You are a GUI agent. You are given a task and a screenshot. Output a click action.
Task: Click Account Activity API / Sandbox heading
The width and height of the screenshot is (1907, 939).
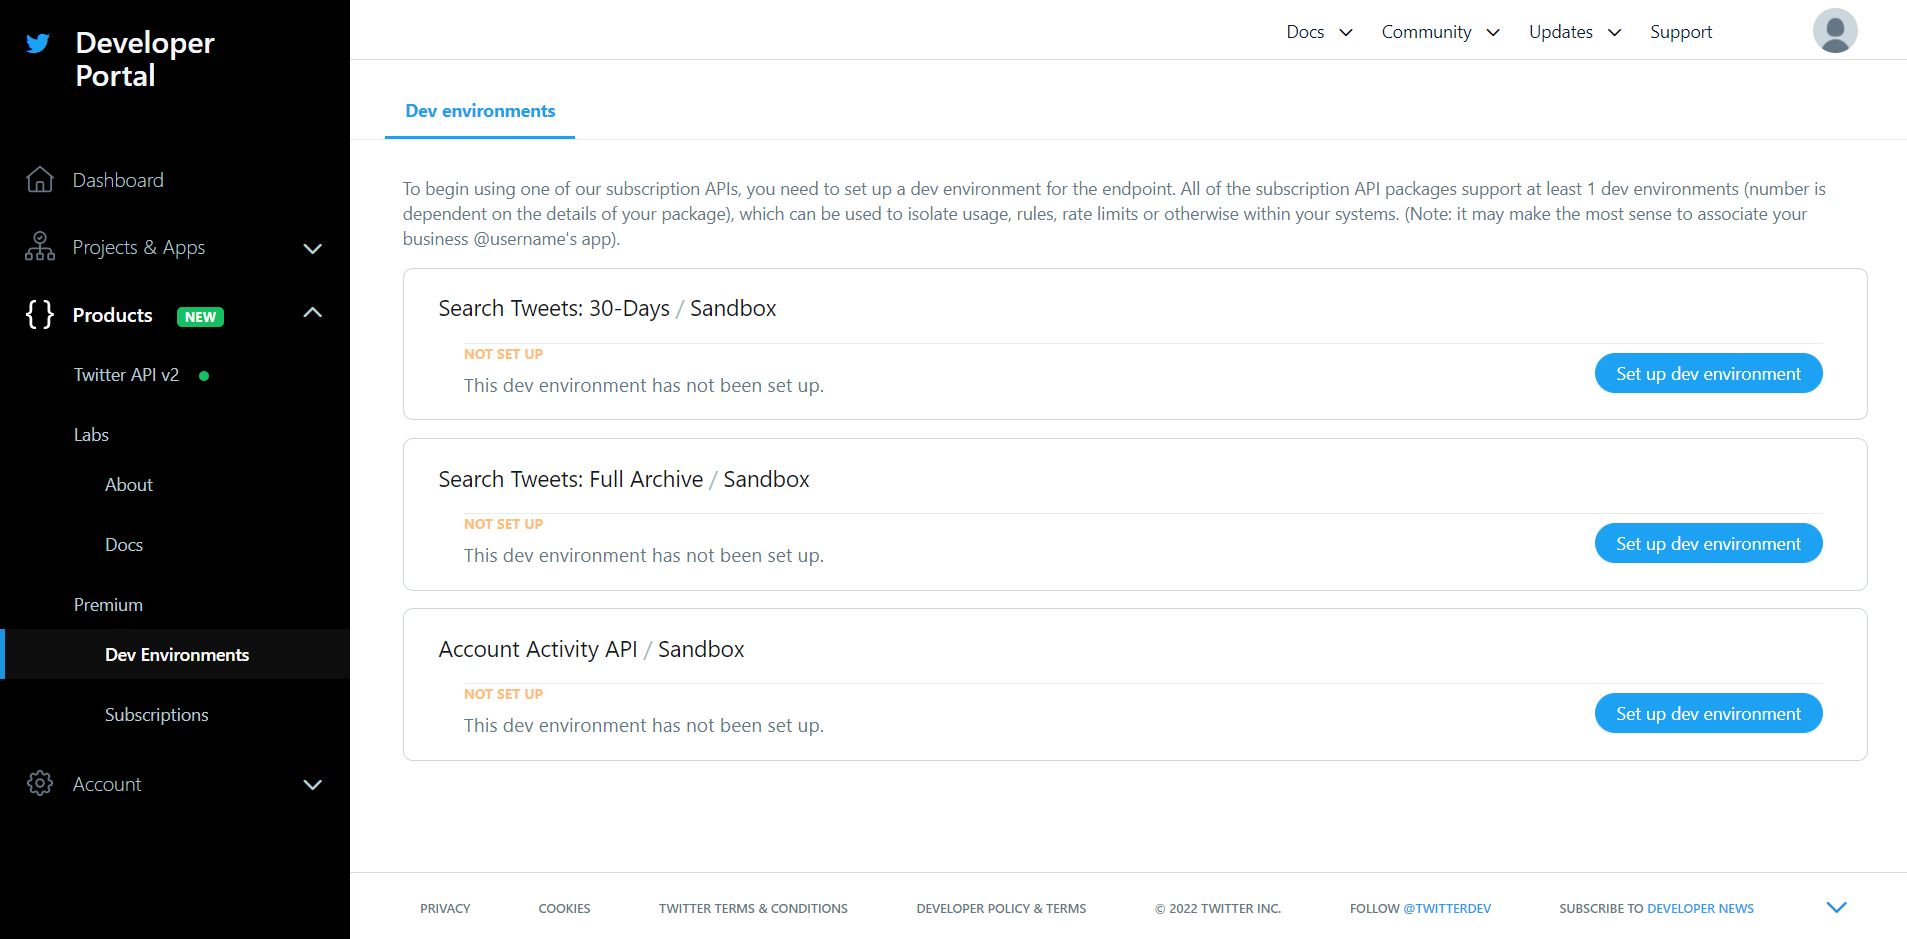point(591,649)
